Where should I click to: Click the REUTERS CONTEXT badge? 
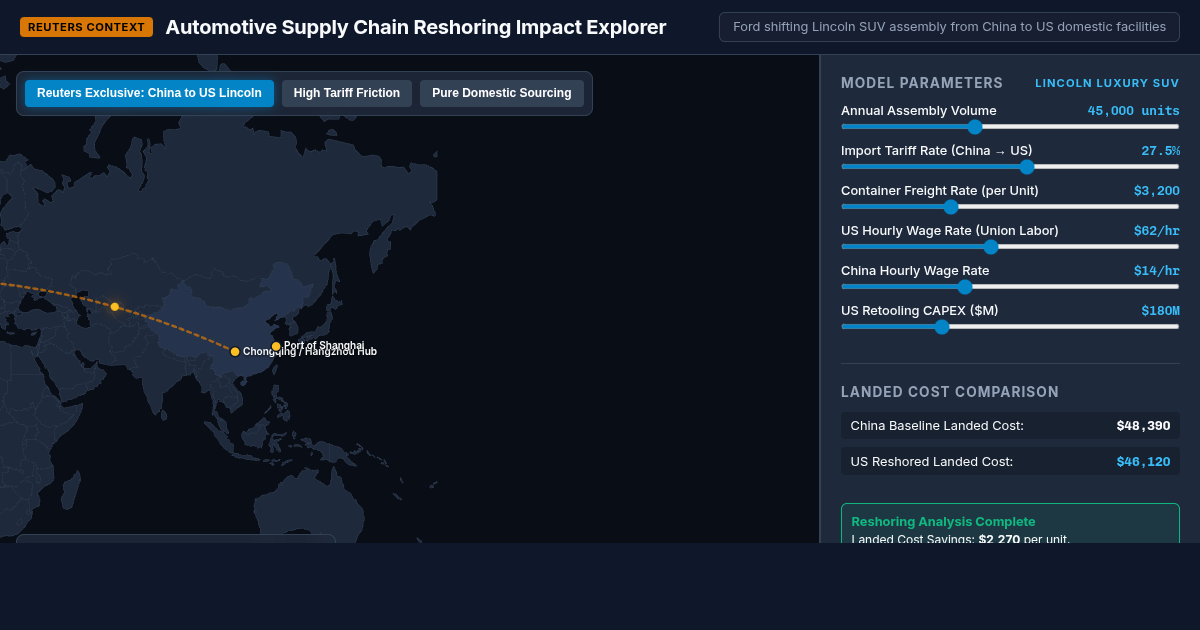tap(86, 27)
